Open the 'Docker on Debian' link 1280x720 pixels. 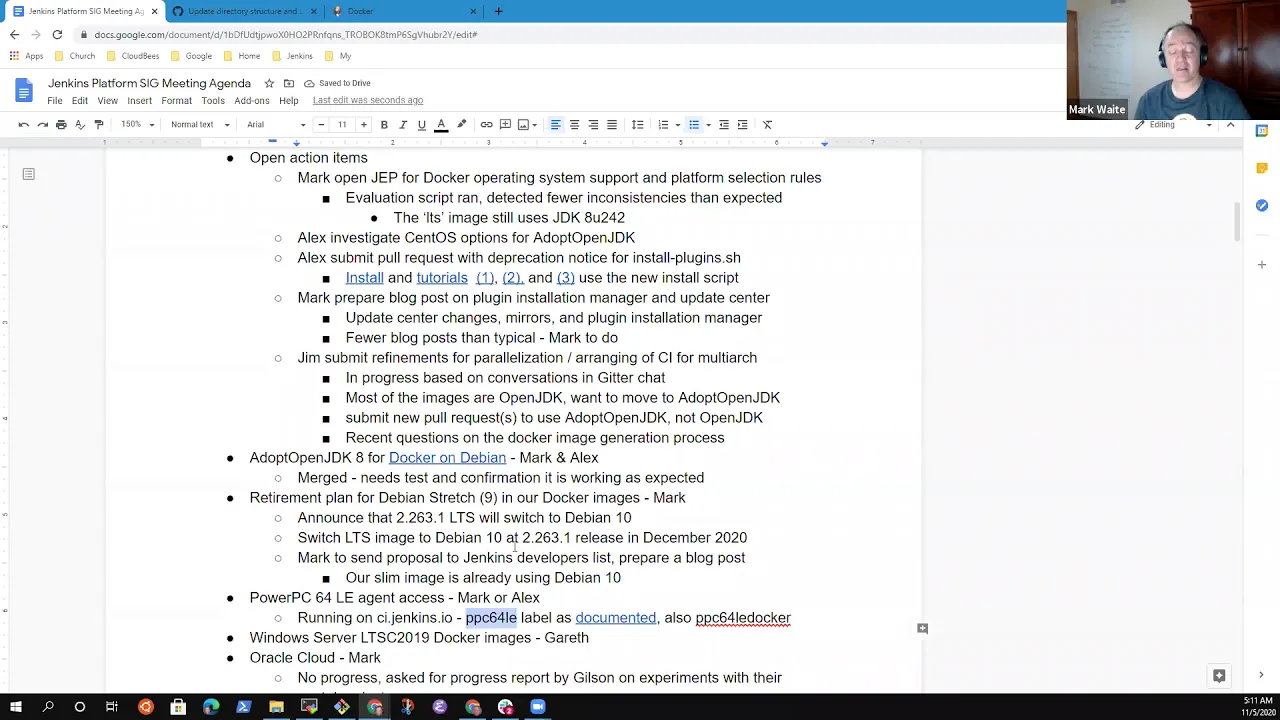[447, 458]
